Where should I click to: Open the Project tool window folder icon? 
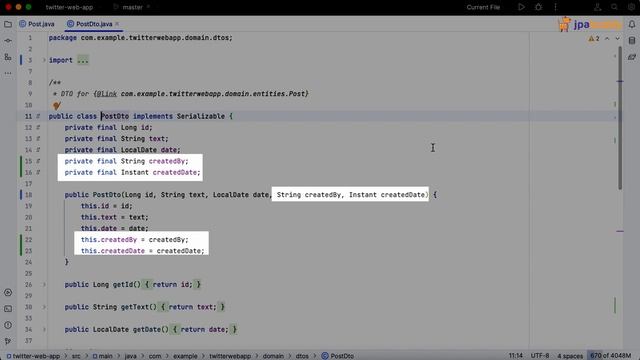point(8,24)
